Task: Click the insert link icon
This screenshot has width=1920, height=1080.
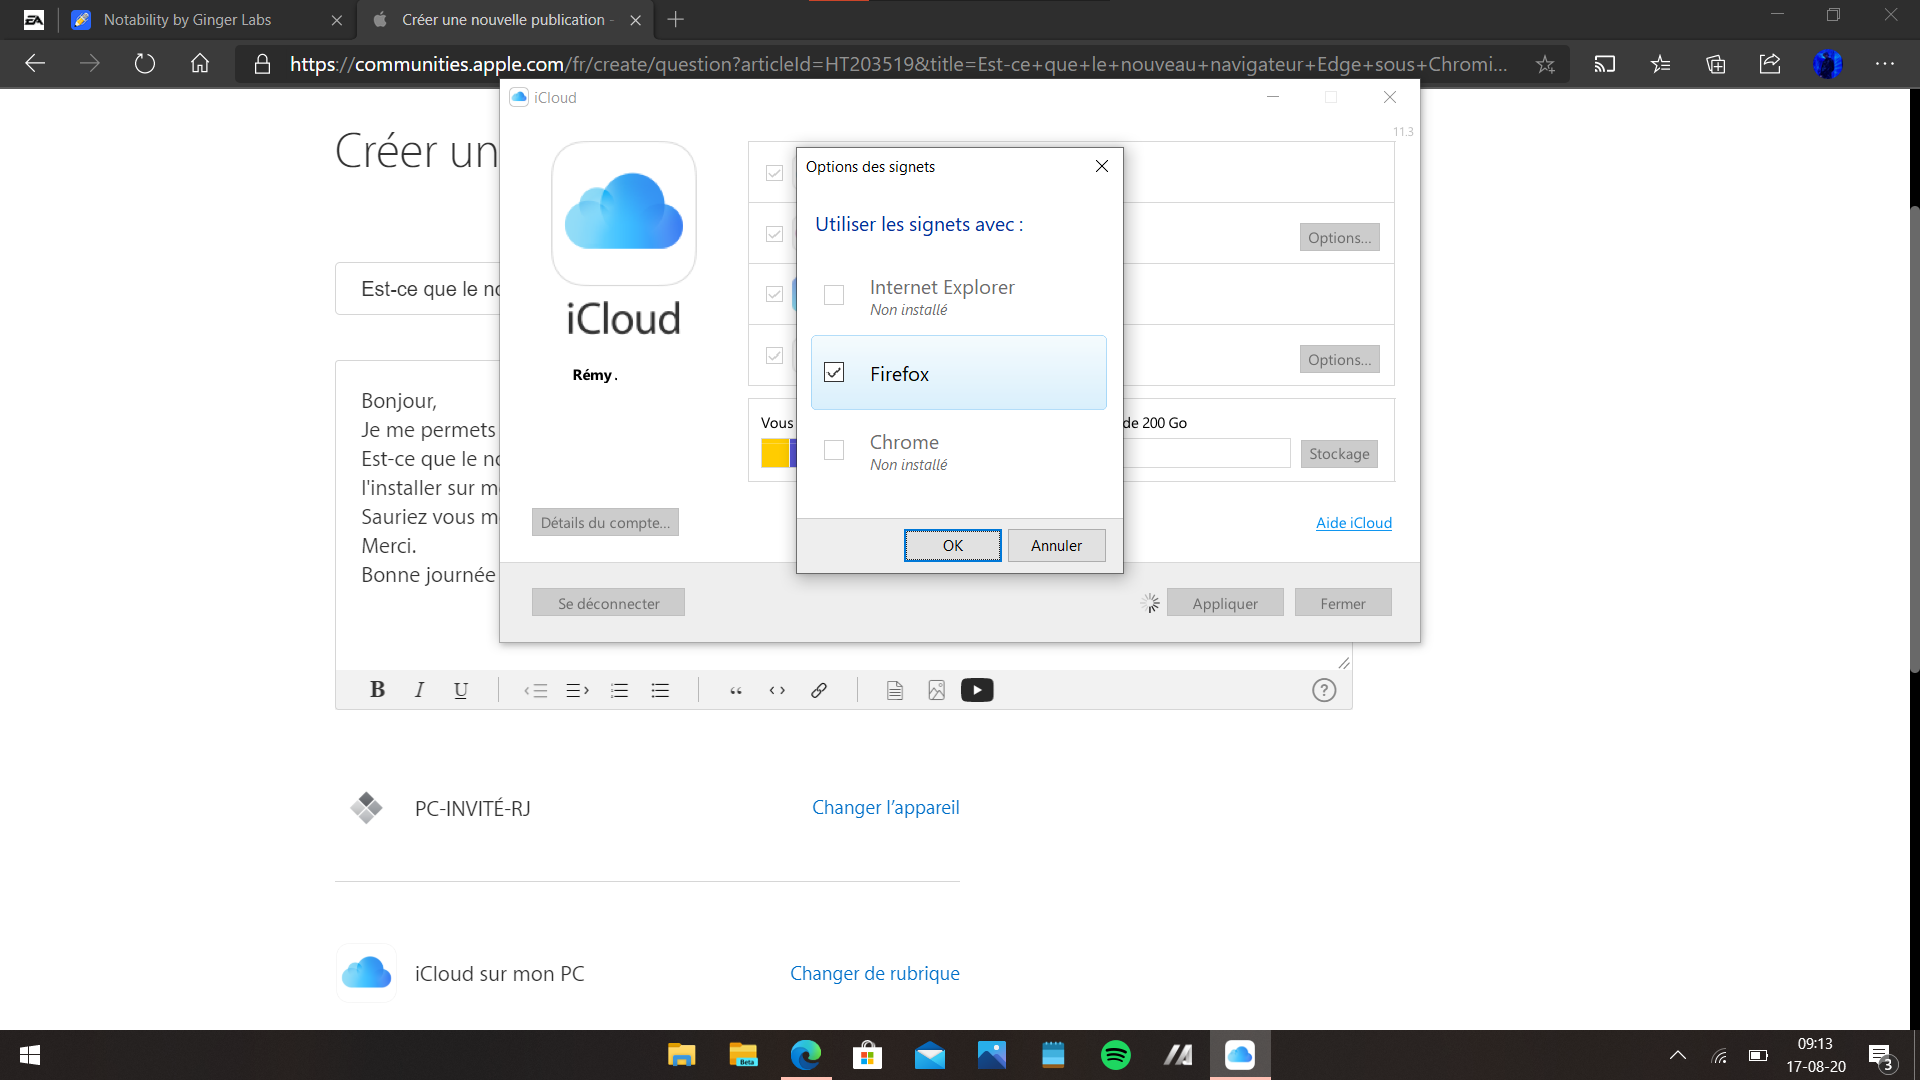Action: [x=818, y=690]
